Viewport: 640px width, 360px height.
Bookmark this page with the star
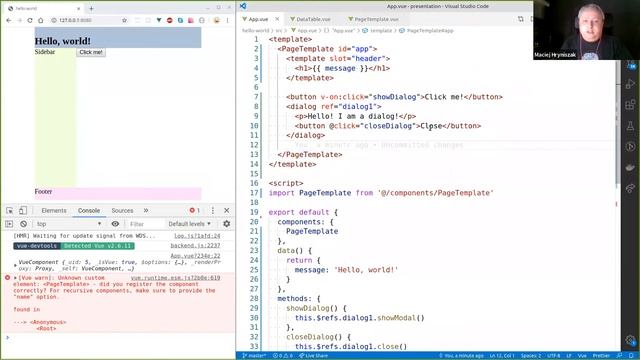click(124, 20)
